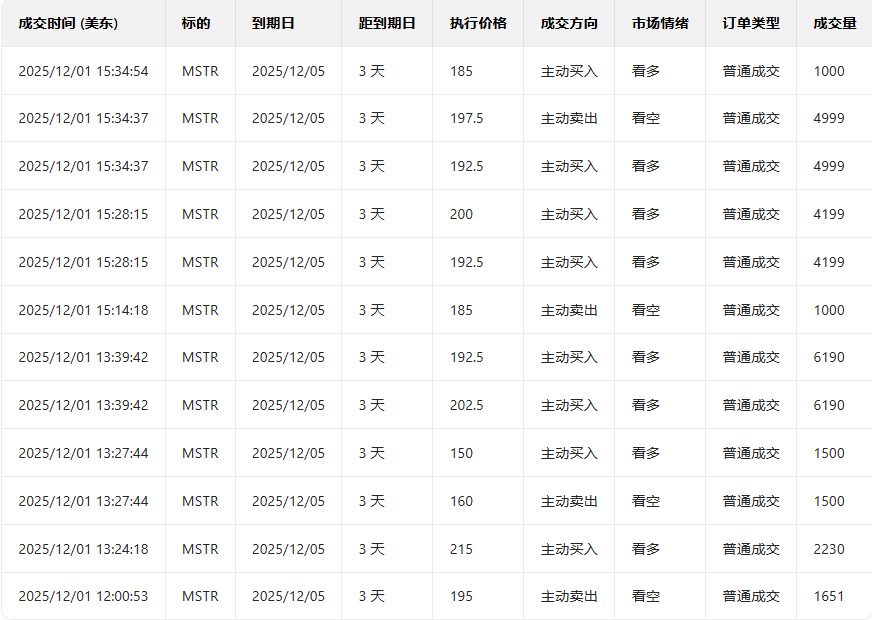Select the volume 1651 cell
Viewport: 872px width, 620px height.
(829, 596)
